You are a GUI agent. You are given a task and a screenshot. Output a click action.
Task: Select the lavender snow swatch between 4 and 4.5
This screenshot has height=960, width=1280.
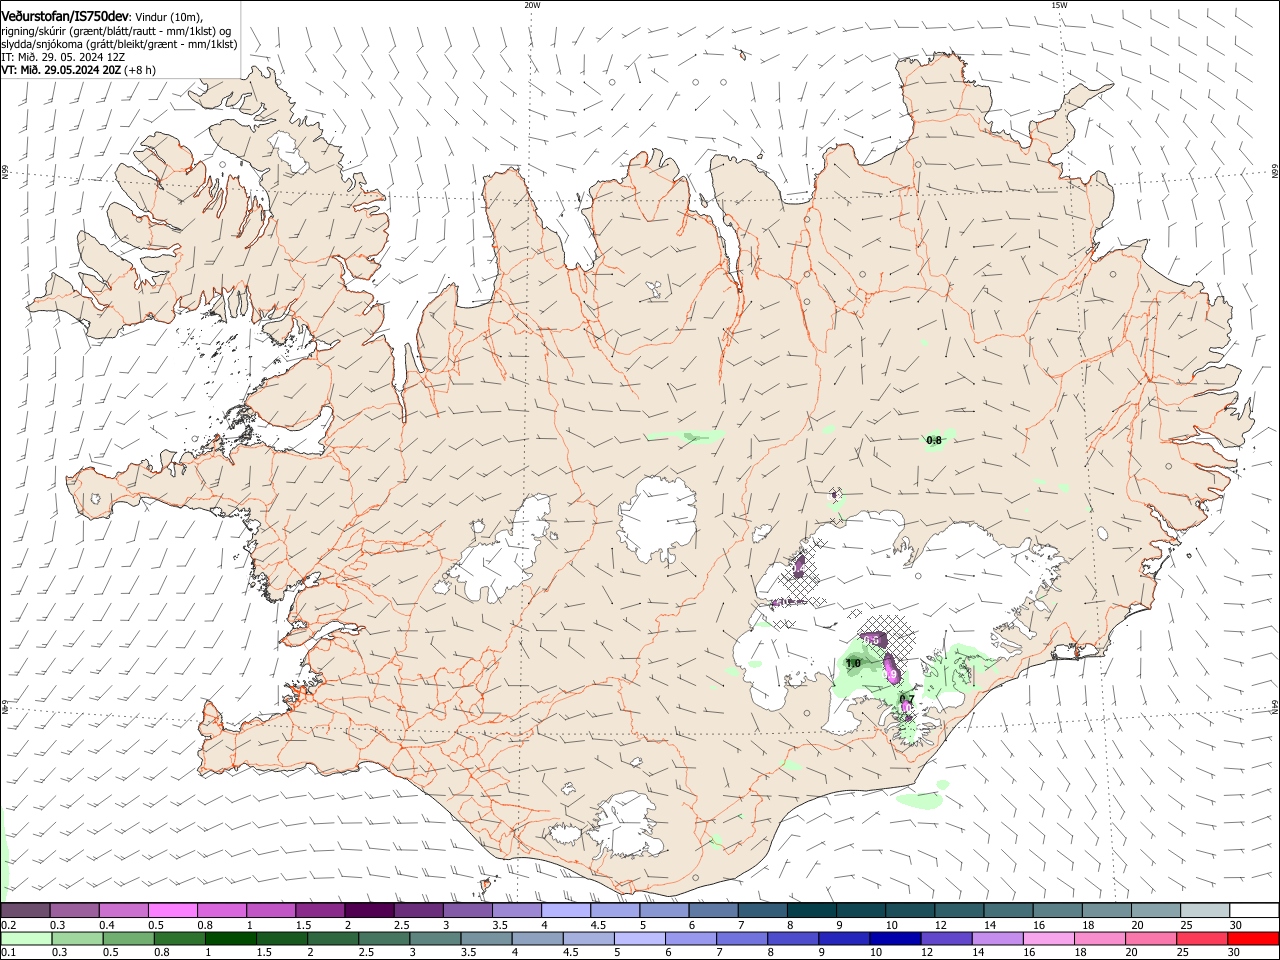point(564,910)
